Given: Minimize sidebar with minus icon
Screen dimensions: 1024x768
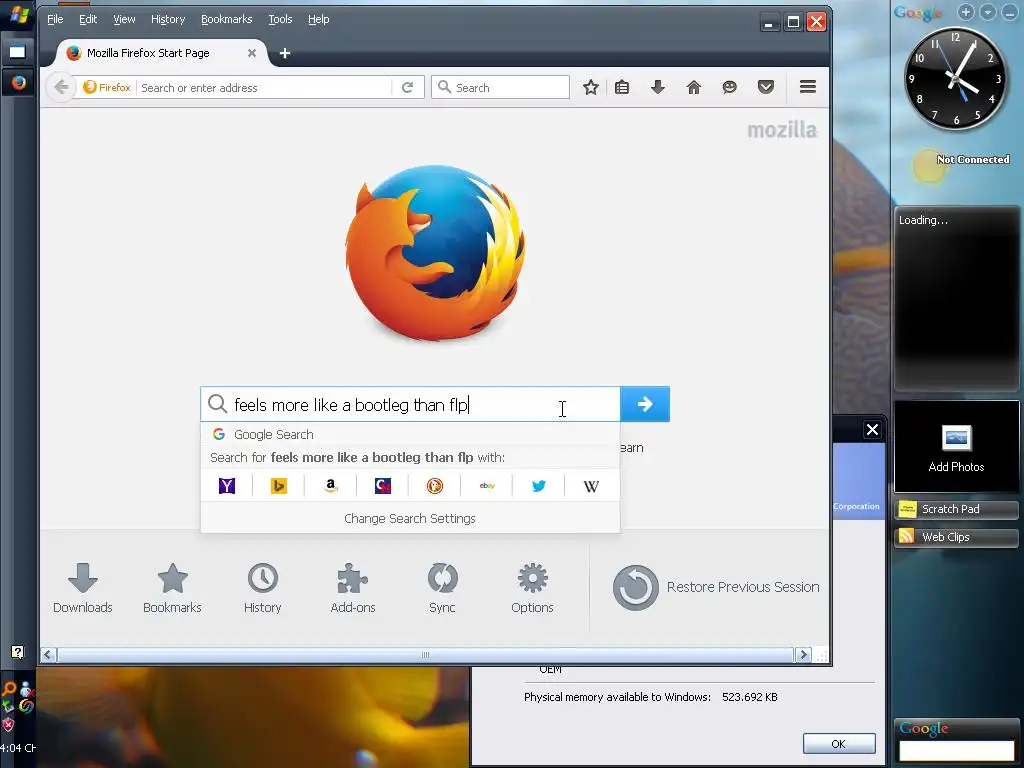Looking at the screenshot, I should click(1010, 12).
